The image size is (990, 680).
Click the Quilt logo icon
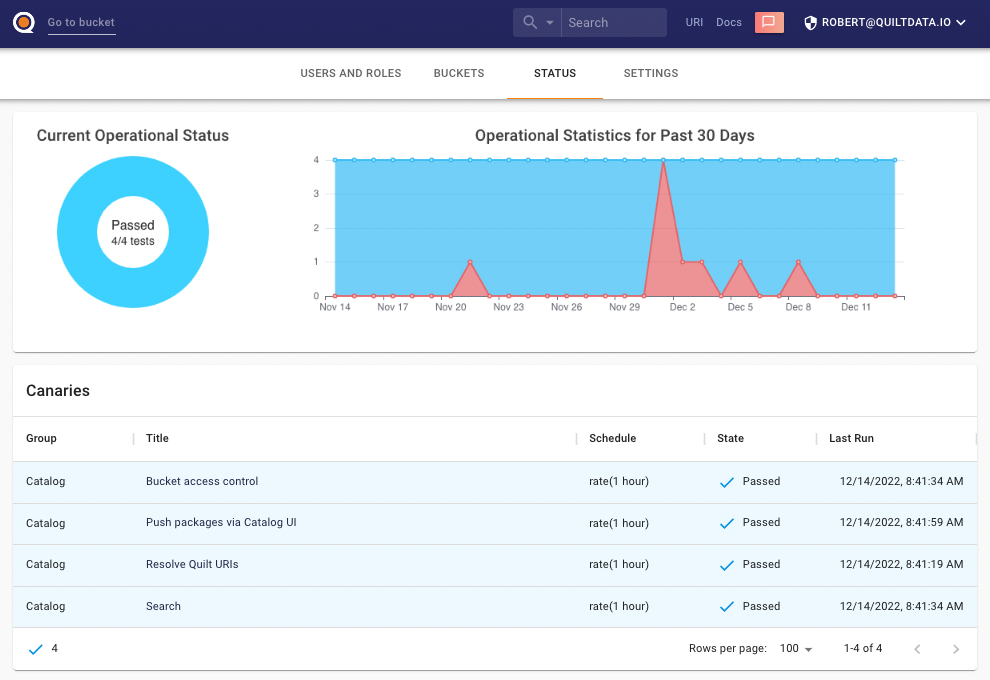click(24, 23)
